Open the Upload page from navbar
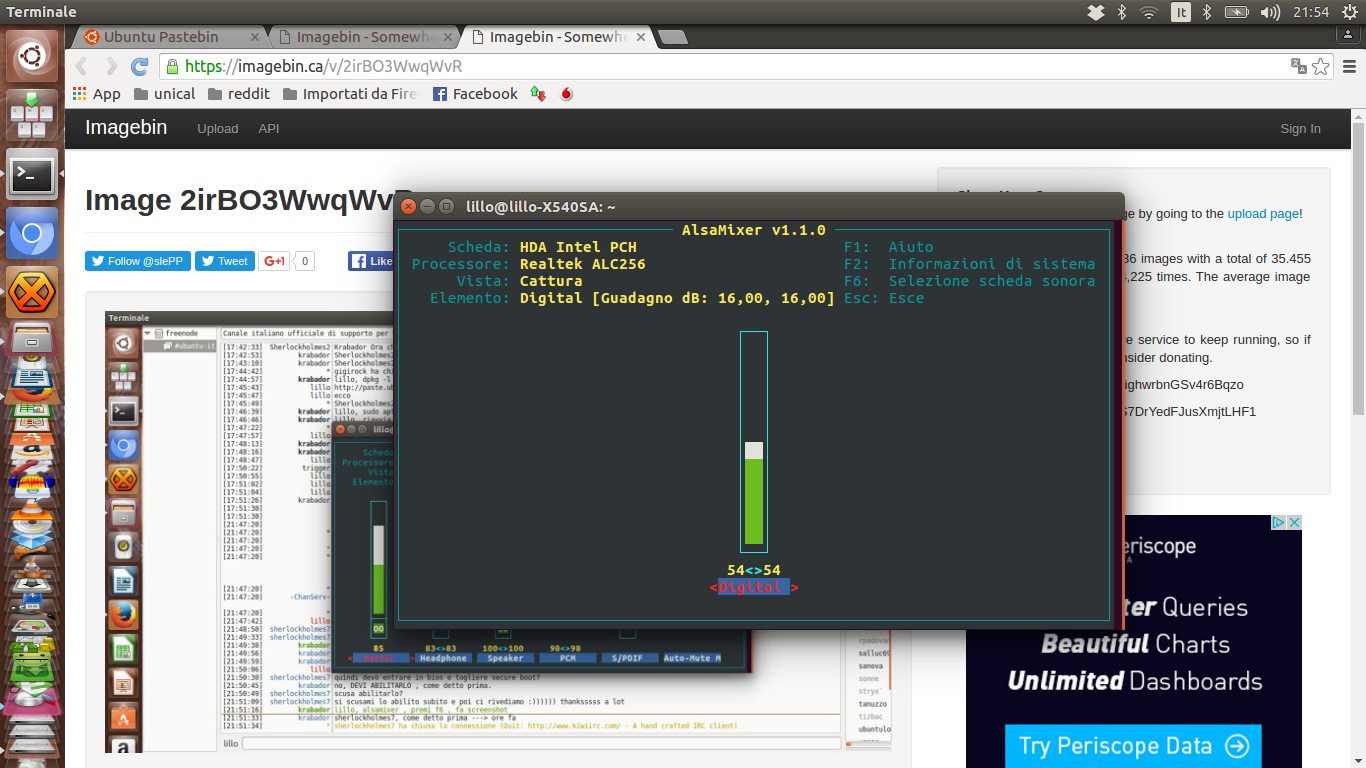The width and height of the screenshot is (1366, 768). (x=218, y=129)
